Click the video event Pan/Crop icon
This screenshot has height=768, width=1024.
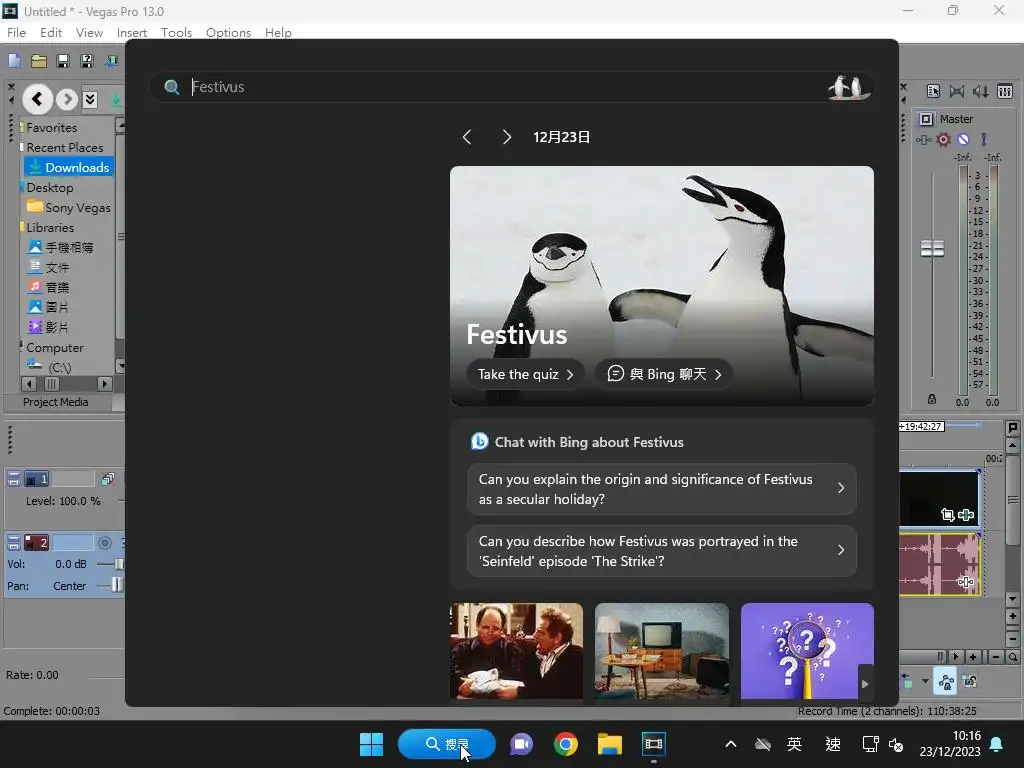948,515
